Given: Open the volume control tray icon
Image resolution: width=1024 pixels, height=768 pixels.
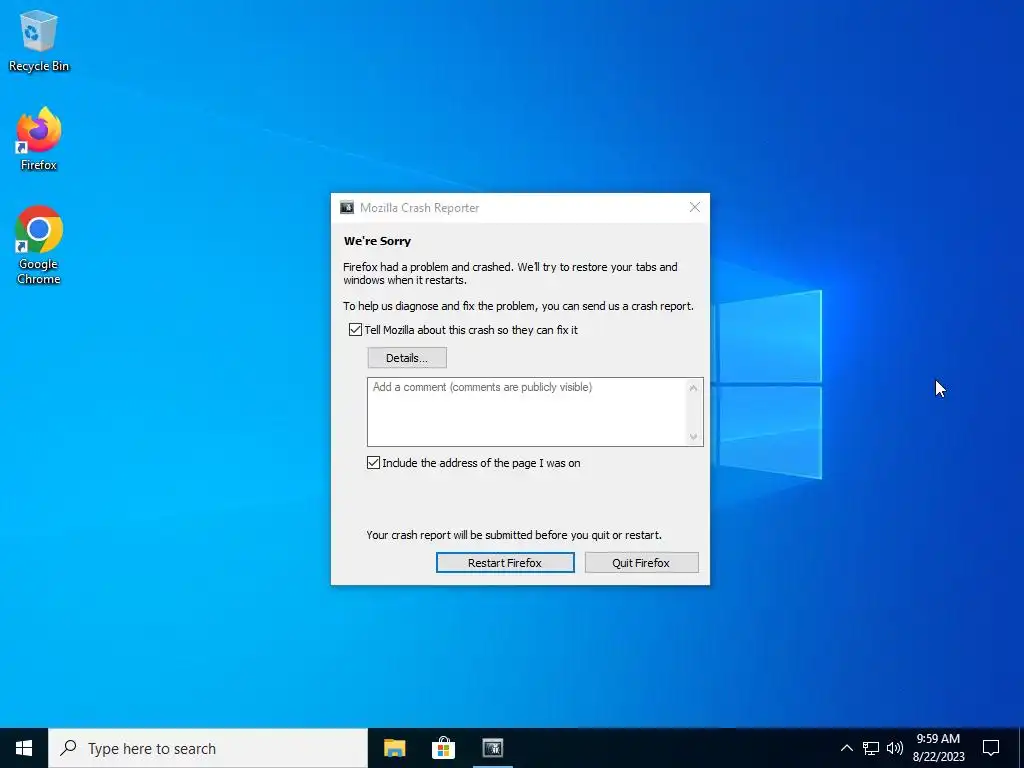Looking at the screenshot, I should coord(895,748).
